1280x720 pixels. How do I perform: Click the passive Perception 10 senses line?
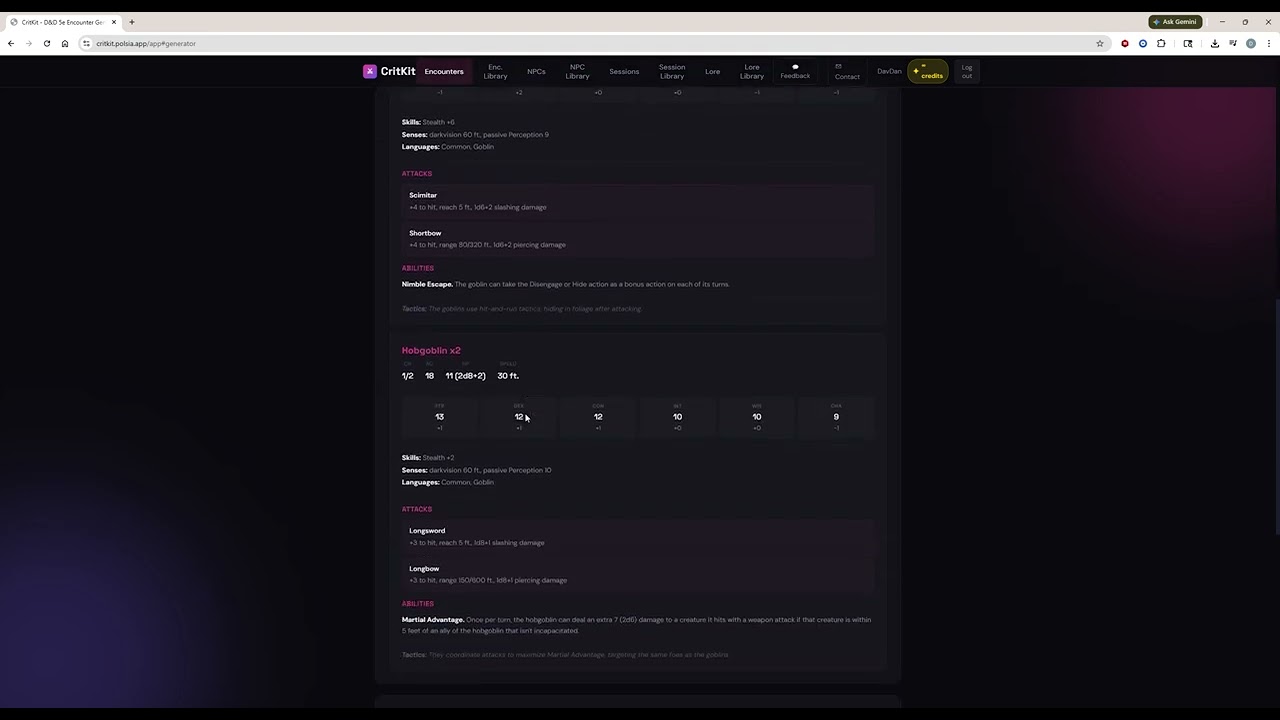click(x=476, y=470)
